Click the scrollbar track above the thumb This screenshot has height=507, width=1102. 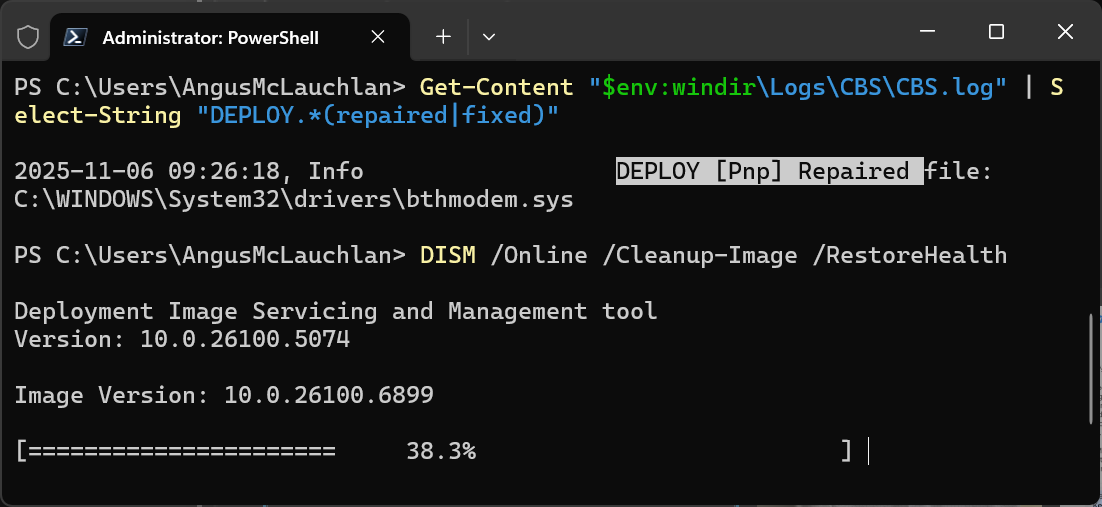(x=1091, y=200)
